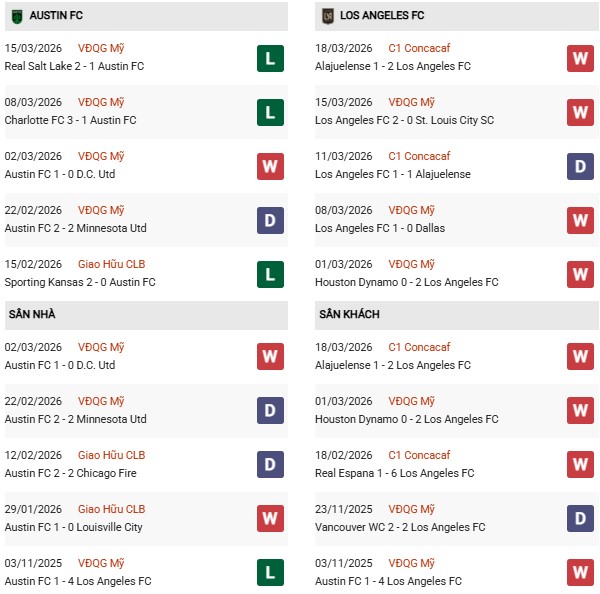Open the LOS ANGELES FC team header
The width and height of the screenshot is (600, 594).
(x=382, y=16)
